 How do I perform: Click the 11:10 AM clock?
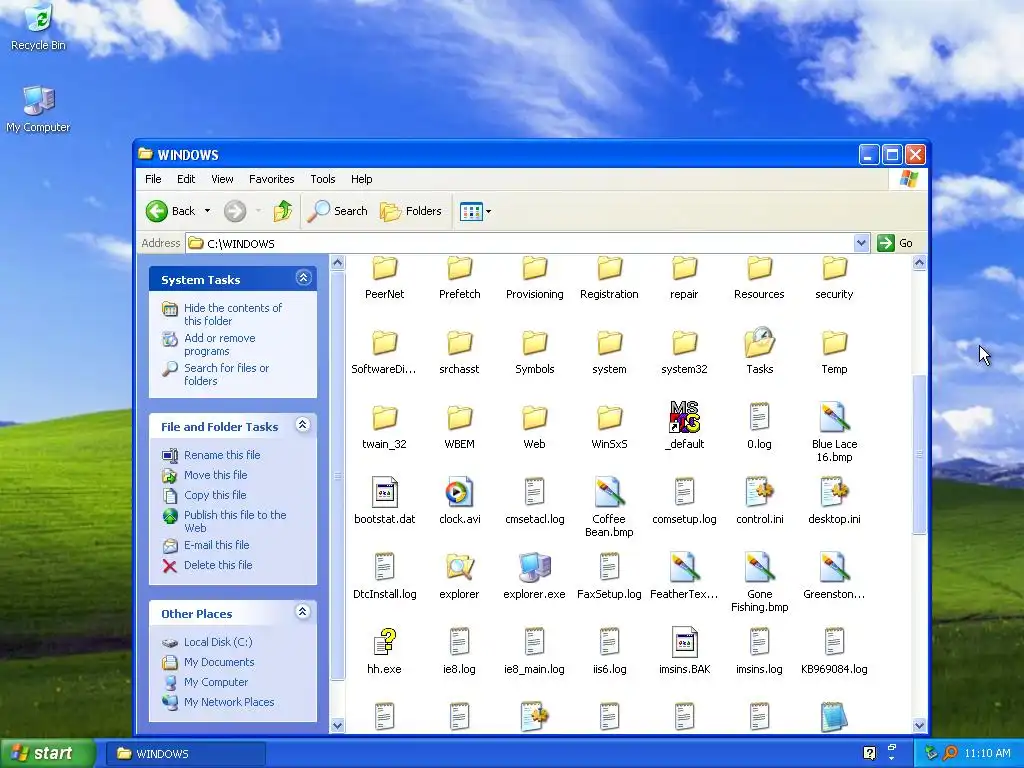pos(987,753)
